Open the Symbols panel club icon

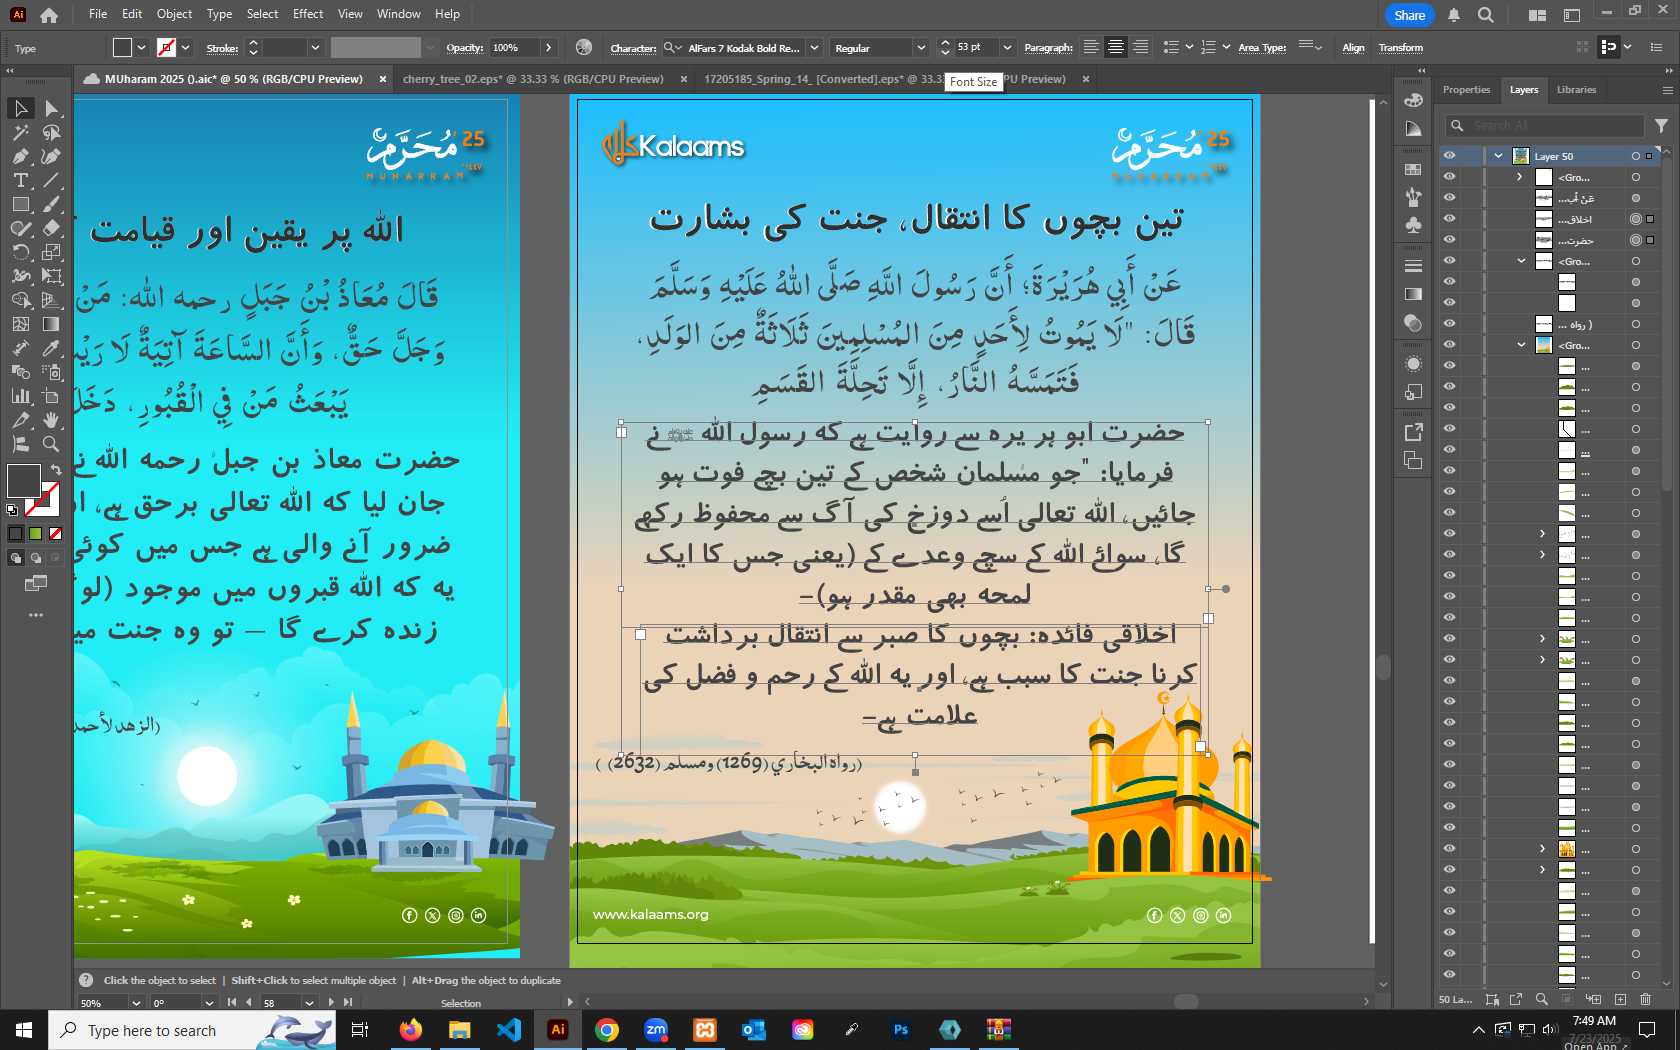pos(1413,225)
